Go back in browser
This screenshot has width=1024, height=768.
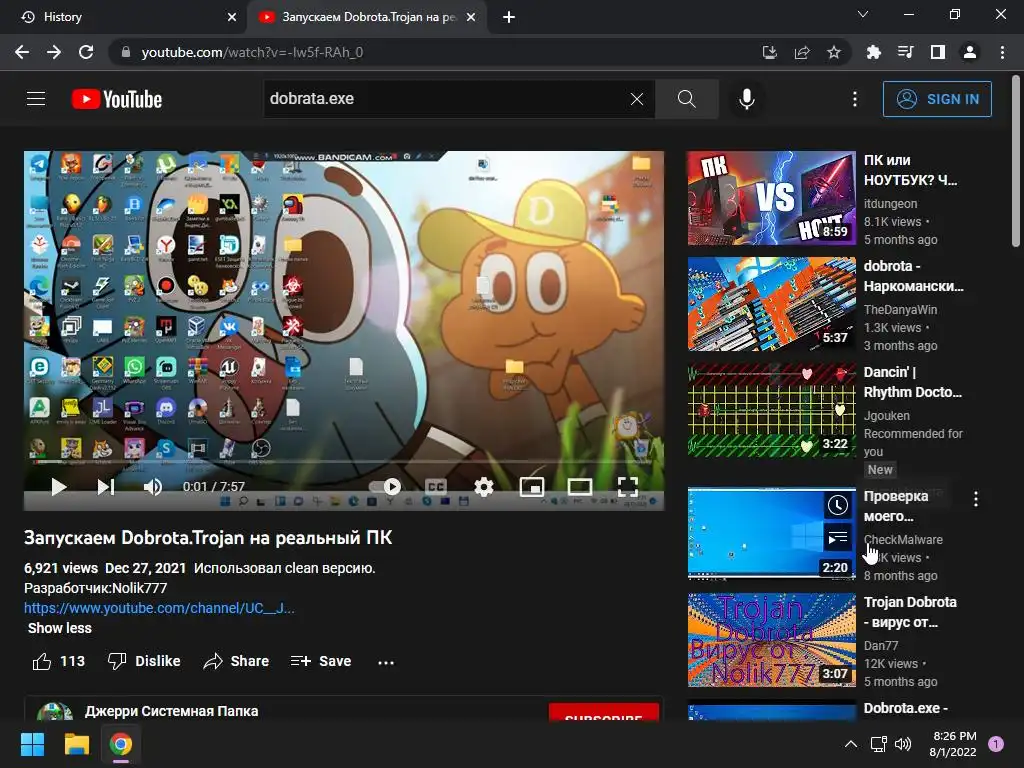coord(22,52)
